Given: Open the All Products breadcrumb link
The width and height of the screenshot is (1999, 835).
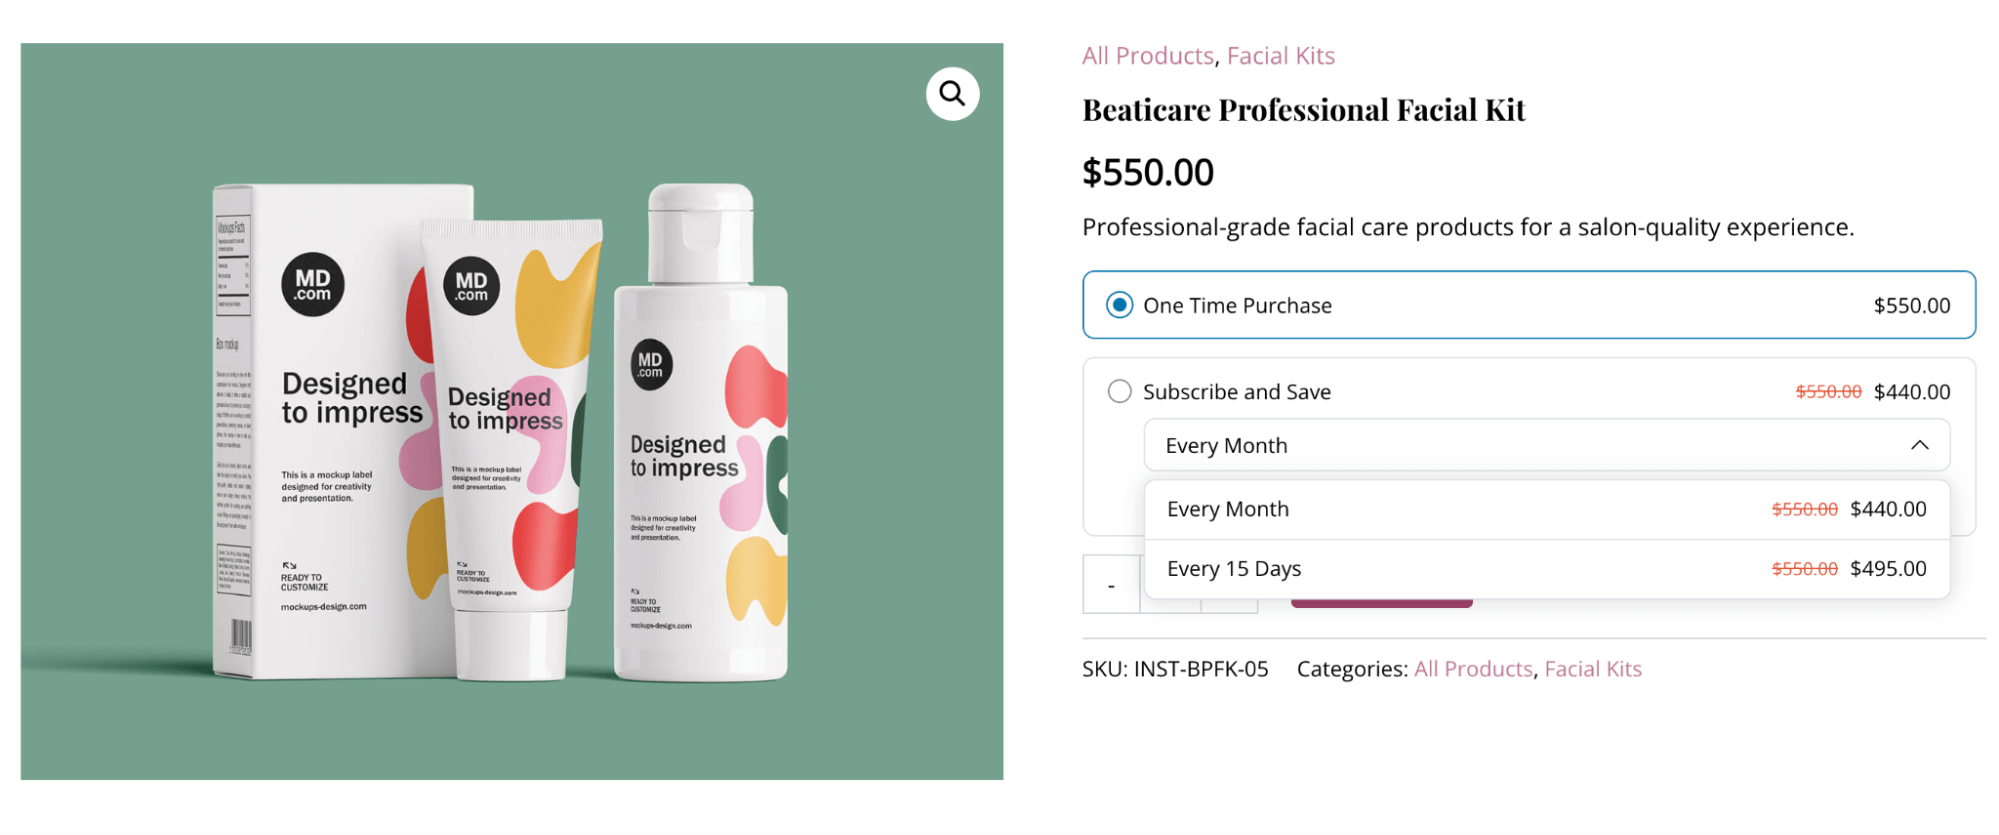Looking at the screenshot, I should pos(1146,55).
